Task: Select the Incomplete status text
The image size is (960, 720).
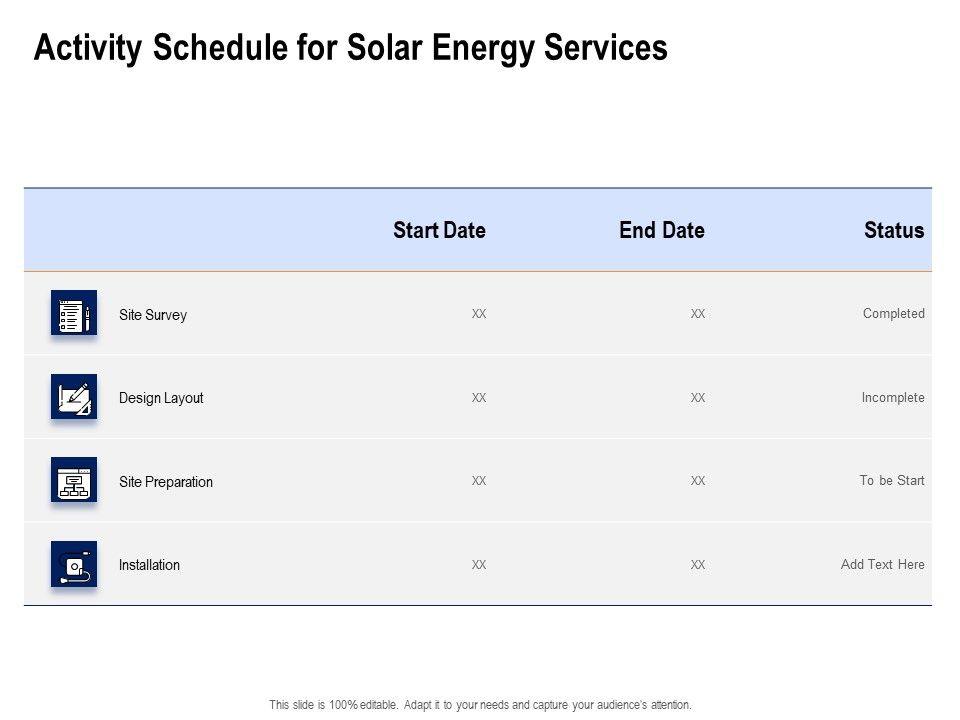Action: coord(893,398)
